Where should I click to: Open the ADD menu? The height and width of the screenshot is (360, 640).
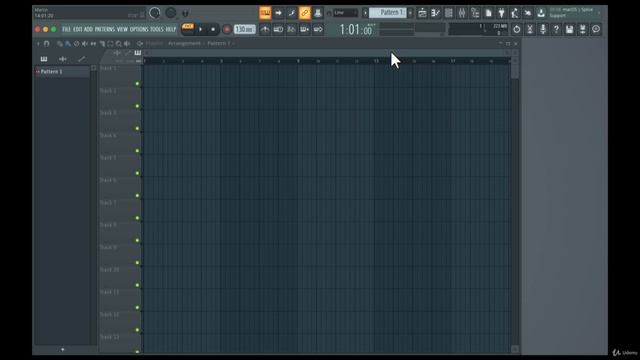click(x=88, y=29)
